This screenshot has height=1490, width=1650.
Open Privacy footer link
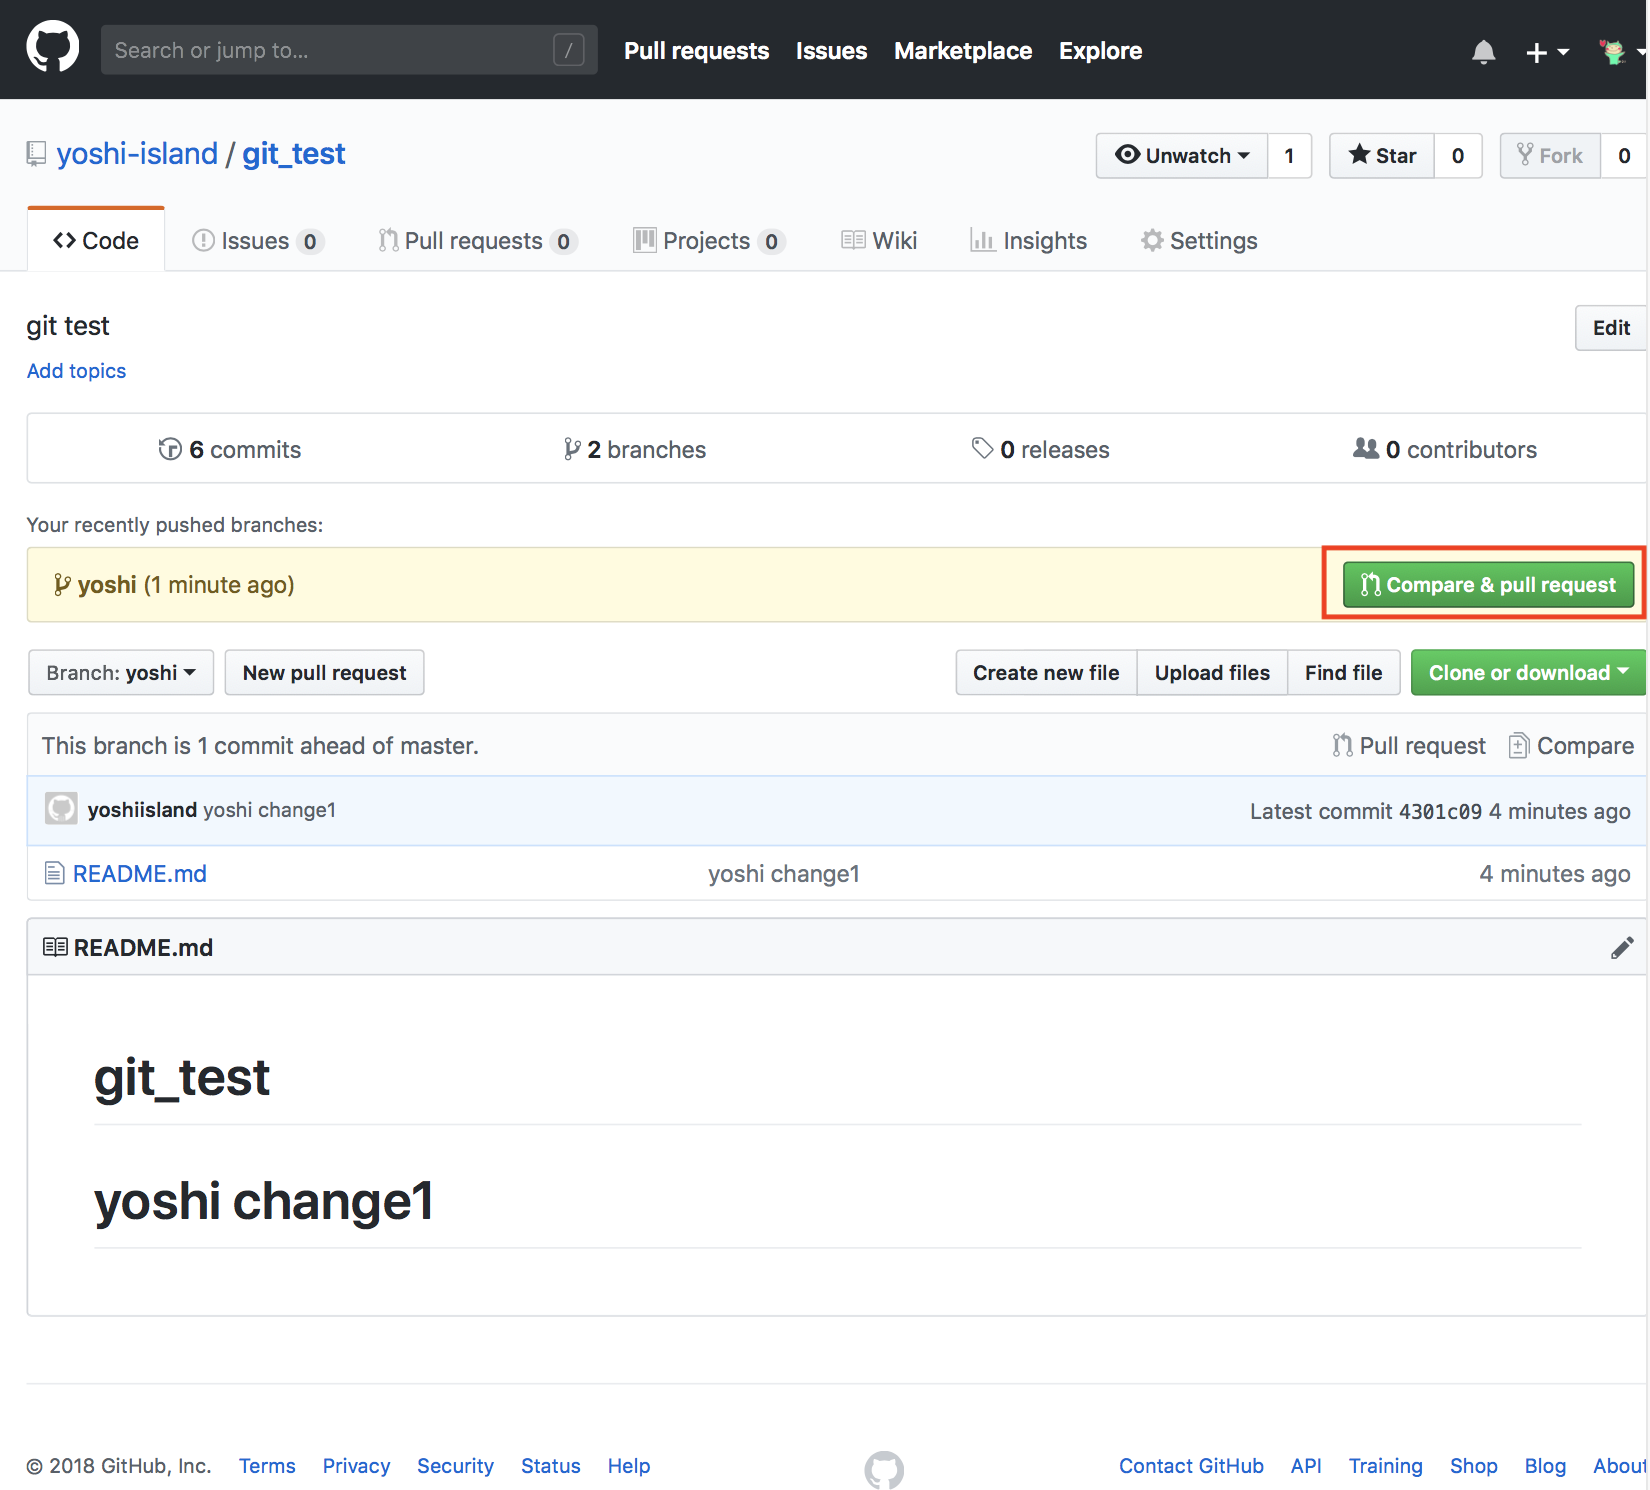[x=356, y=1466]
